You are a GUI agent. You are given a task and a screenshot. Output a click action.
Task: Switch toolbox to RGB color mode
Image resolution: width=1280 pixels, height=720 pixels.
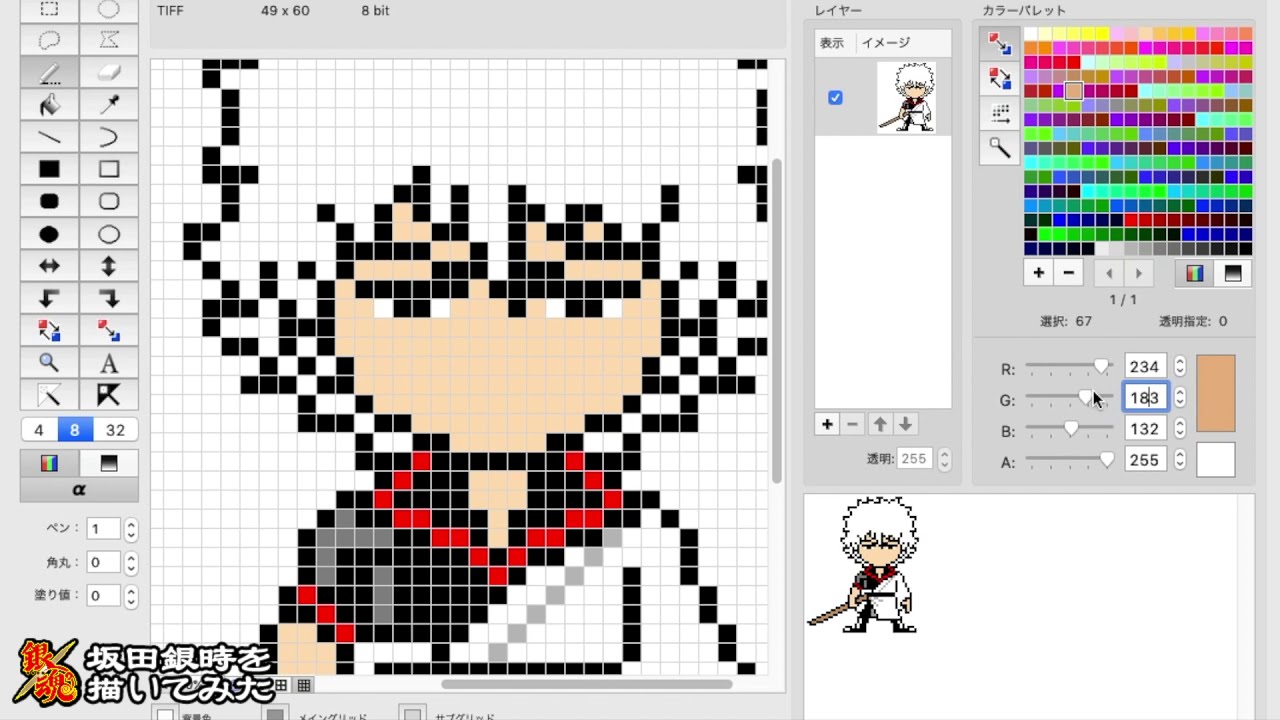49,463
